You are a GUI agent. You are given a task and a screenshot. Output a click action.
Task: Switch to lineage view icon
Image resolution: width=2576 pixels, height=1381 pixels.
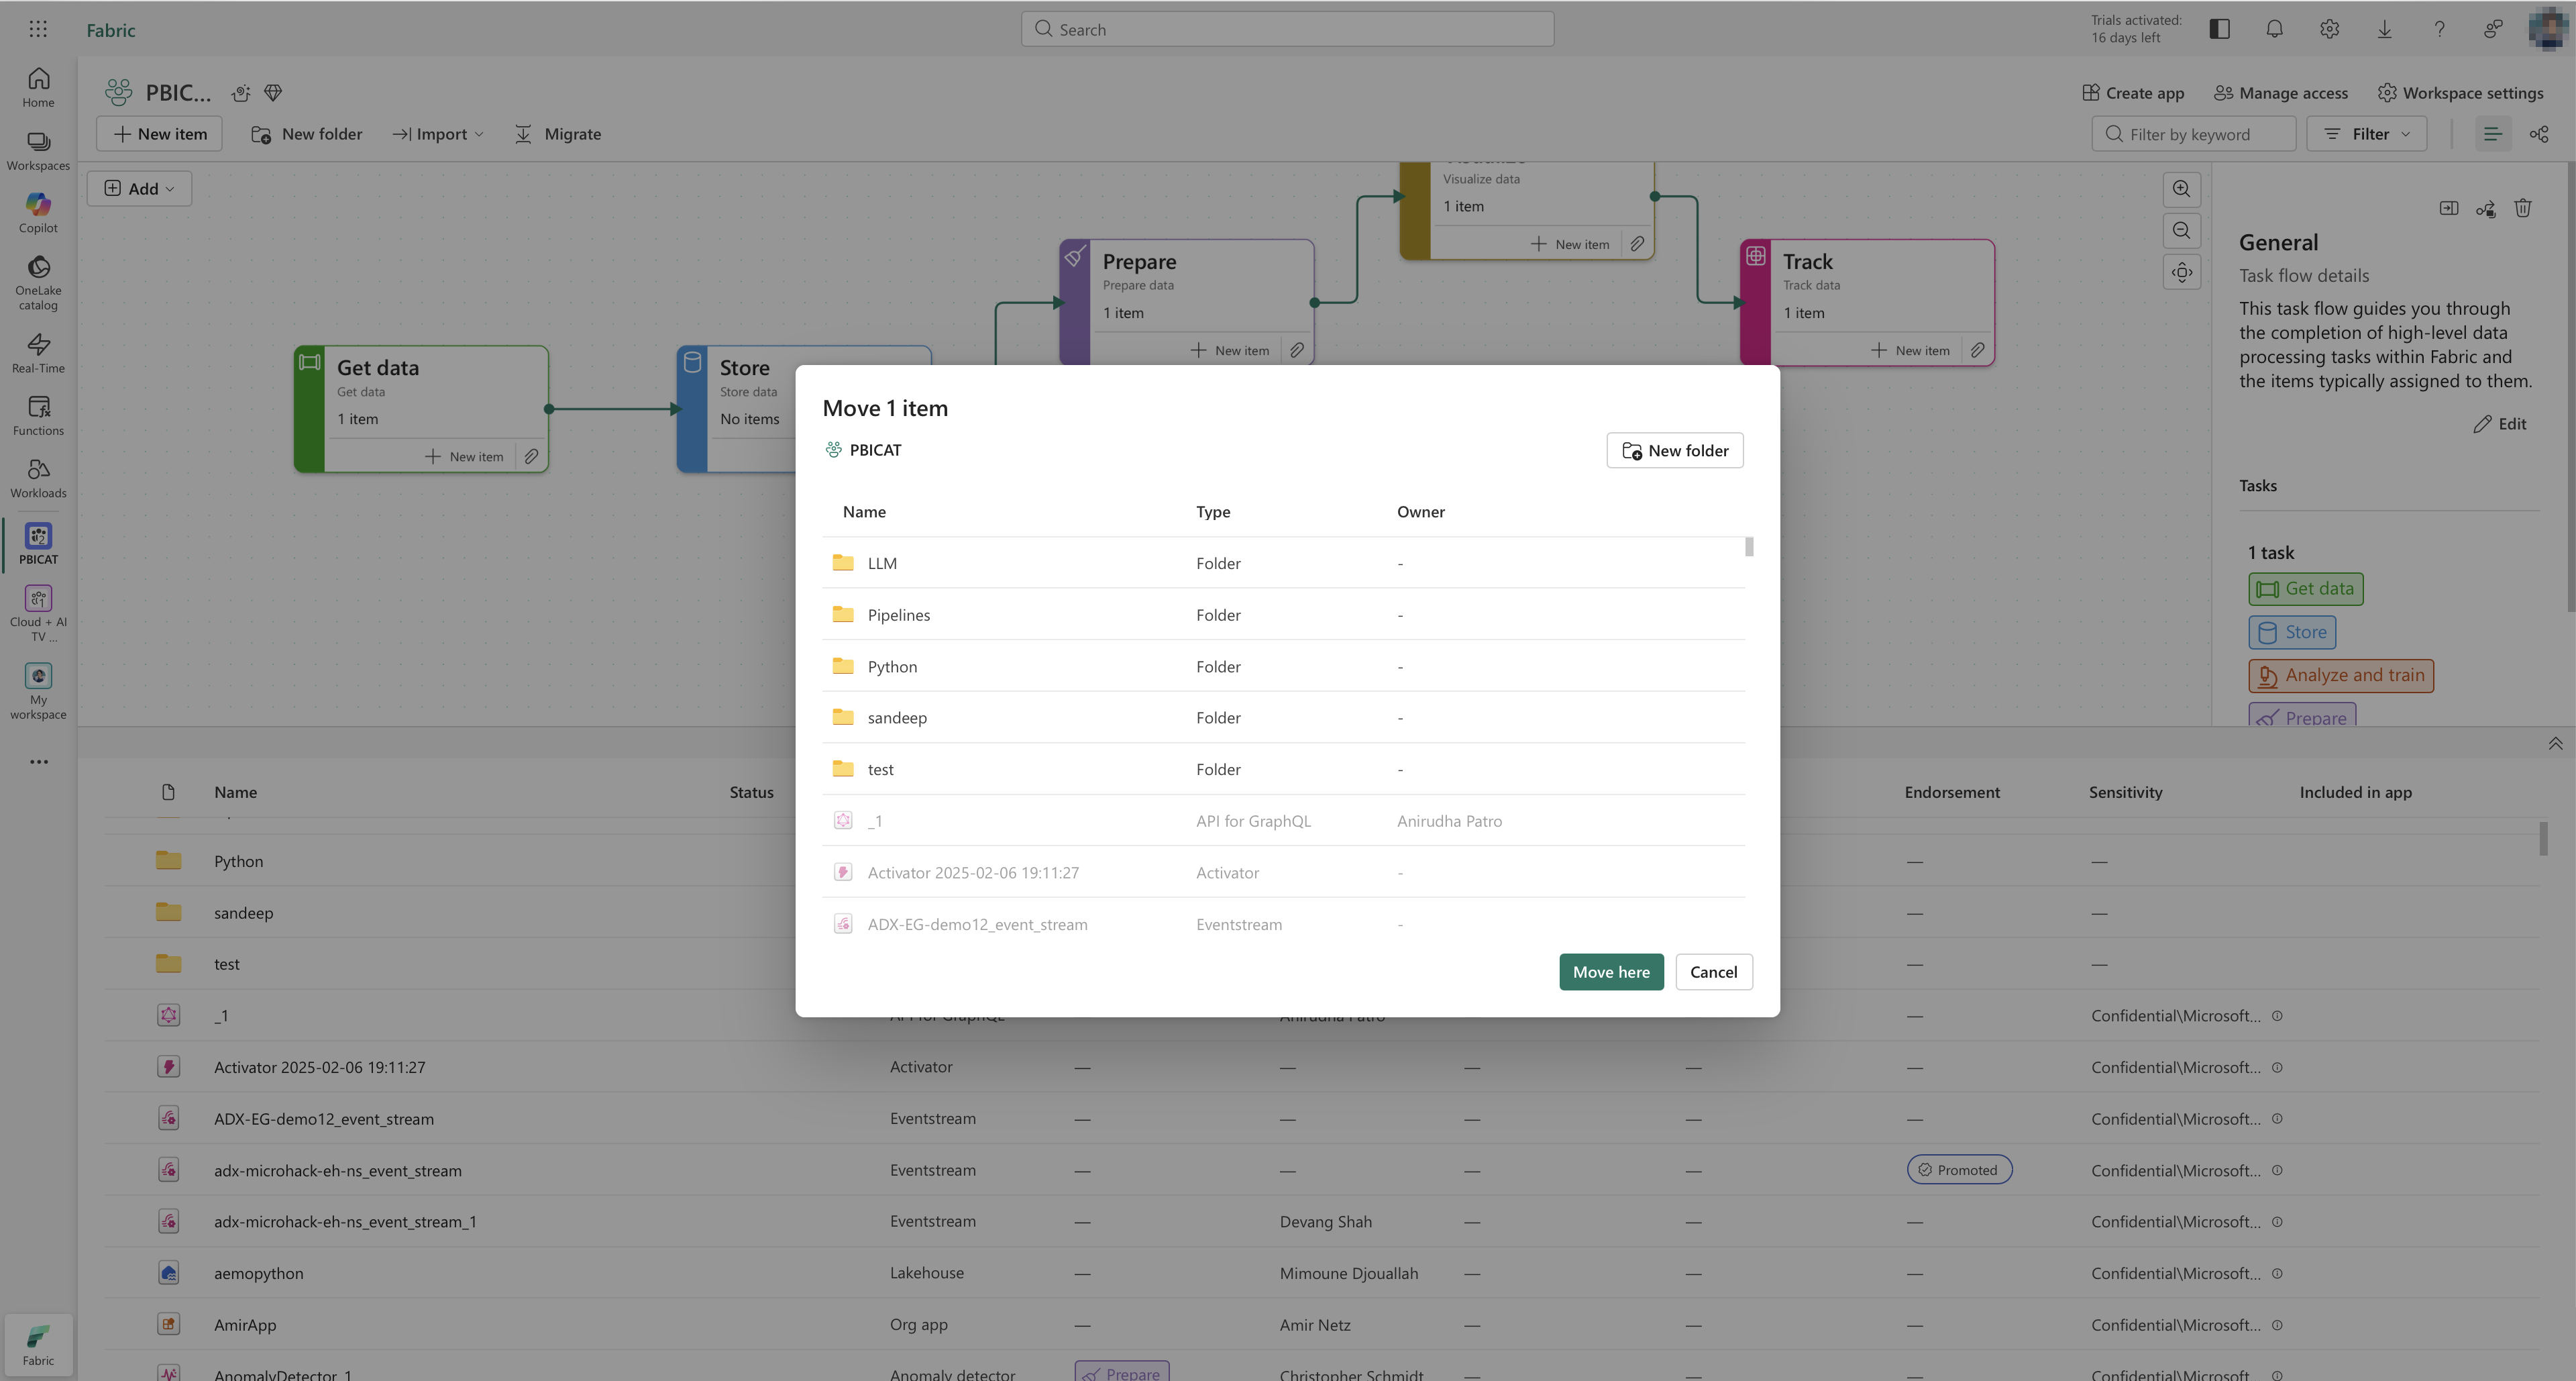tap(2538, 134)
